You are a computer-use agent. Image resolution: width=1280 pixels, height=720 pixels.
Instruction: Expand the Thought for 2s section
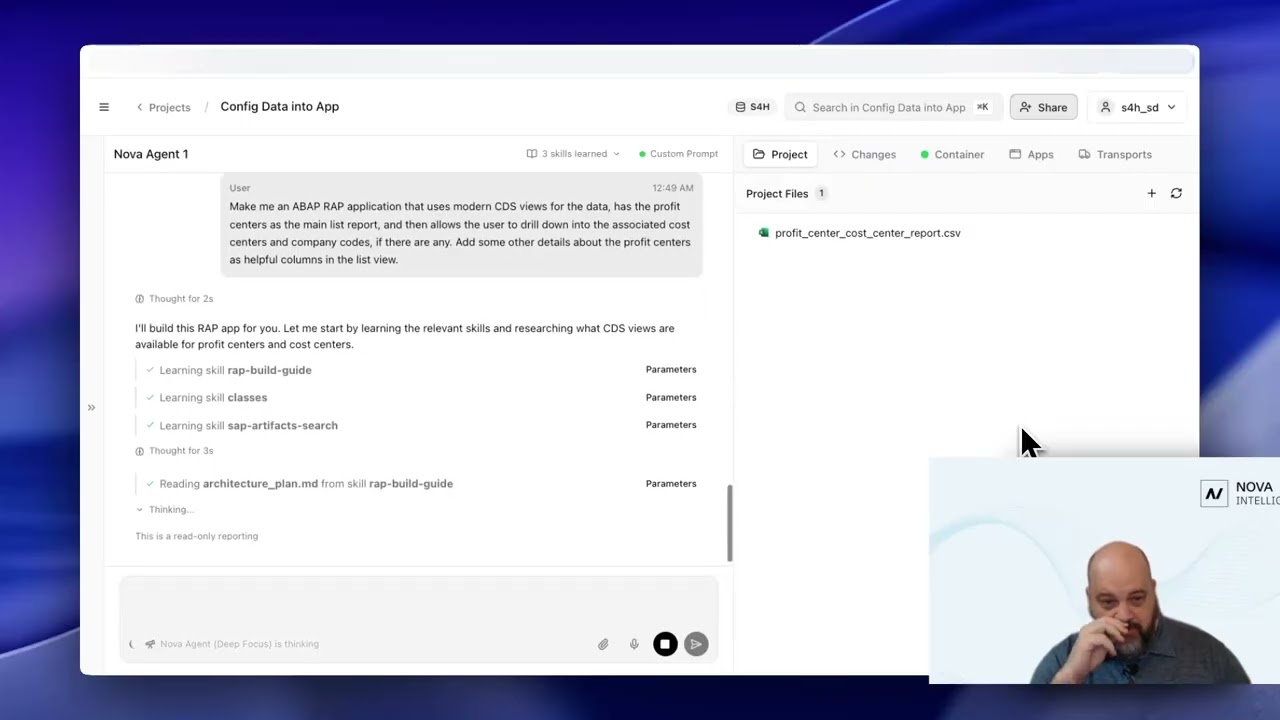pos(174,298)
